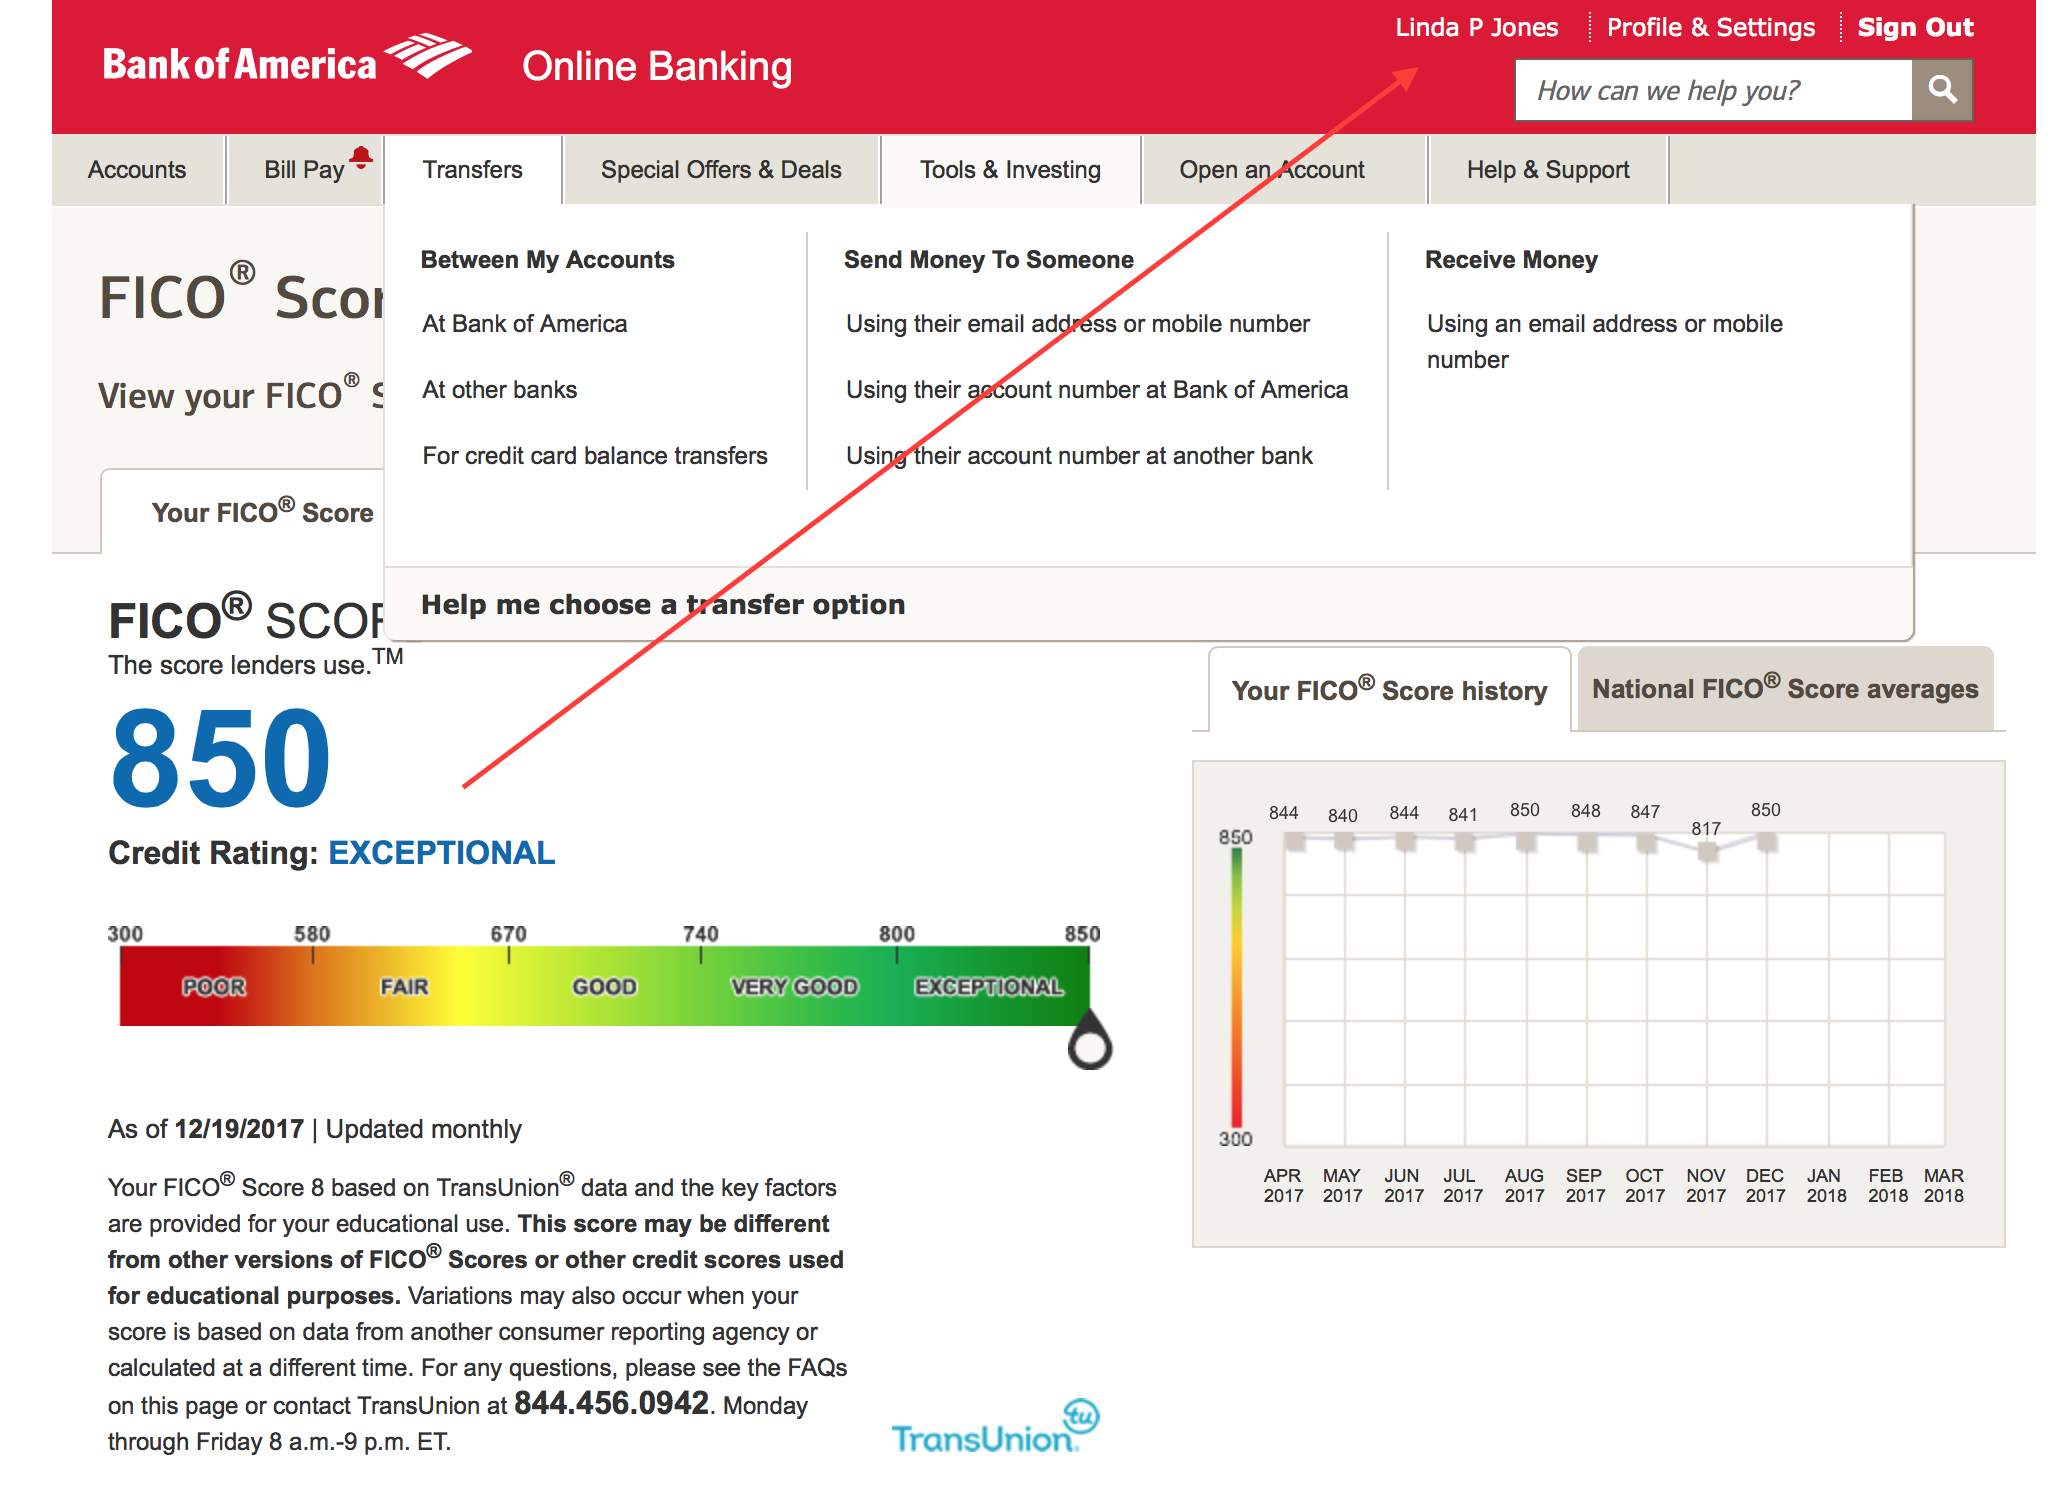The width and height of the screenshot is (2064, 1486).
Task: Click the score marker on the rating bar
Action: [1089, 1042]
